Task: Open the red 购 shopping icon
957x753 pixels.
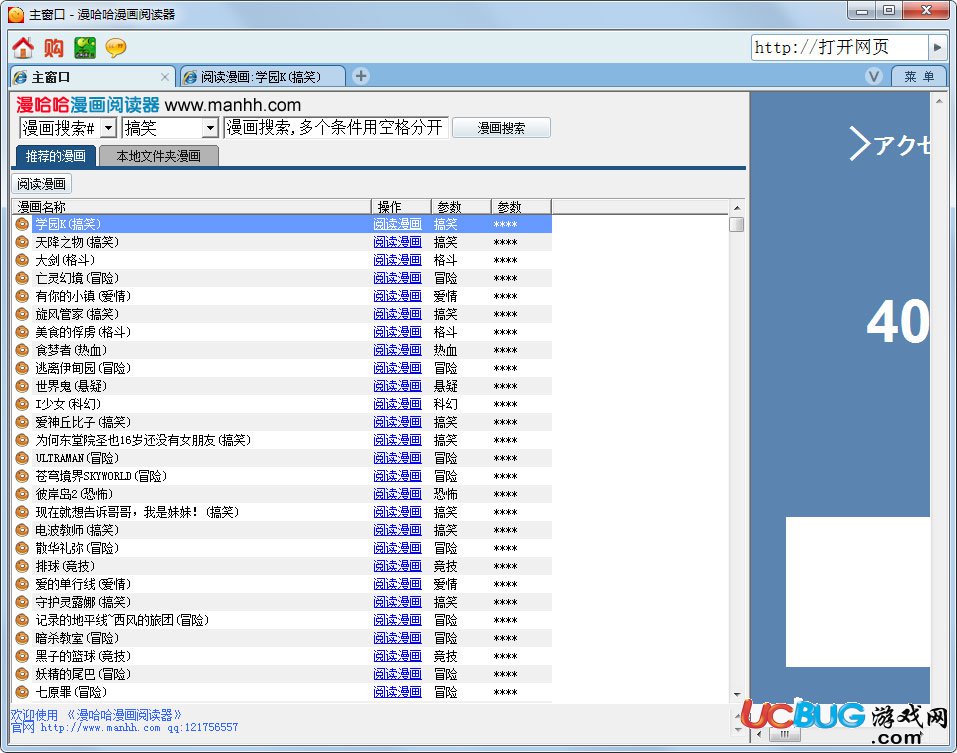Action: pos(54,48)
